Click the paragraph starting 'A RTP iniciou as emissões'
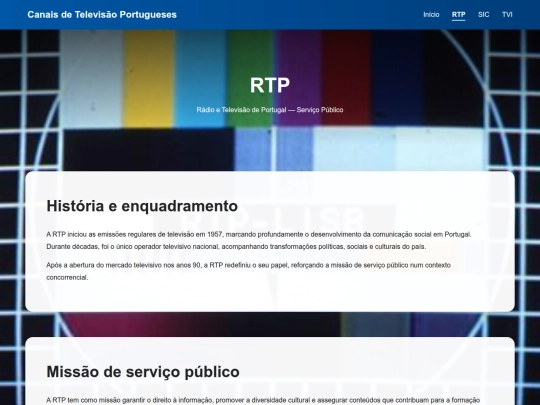 [x=259, y=240]
